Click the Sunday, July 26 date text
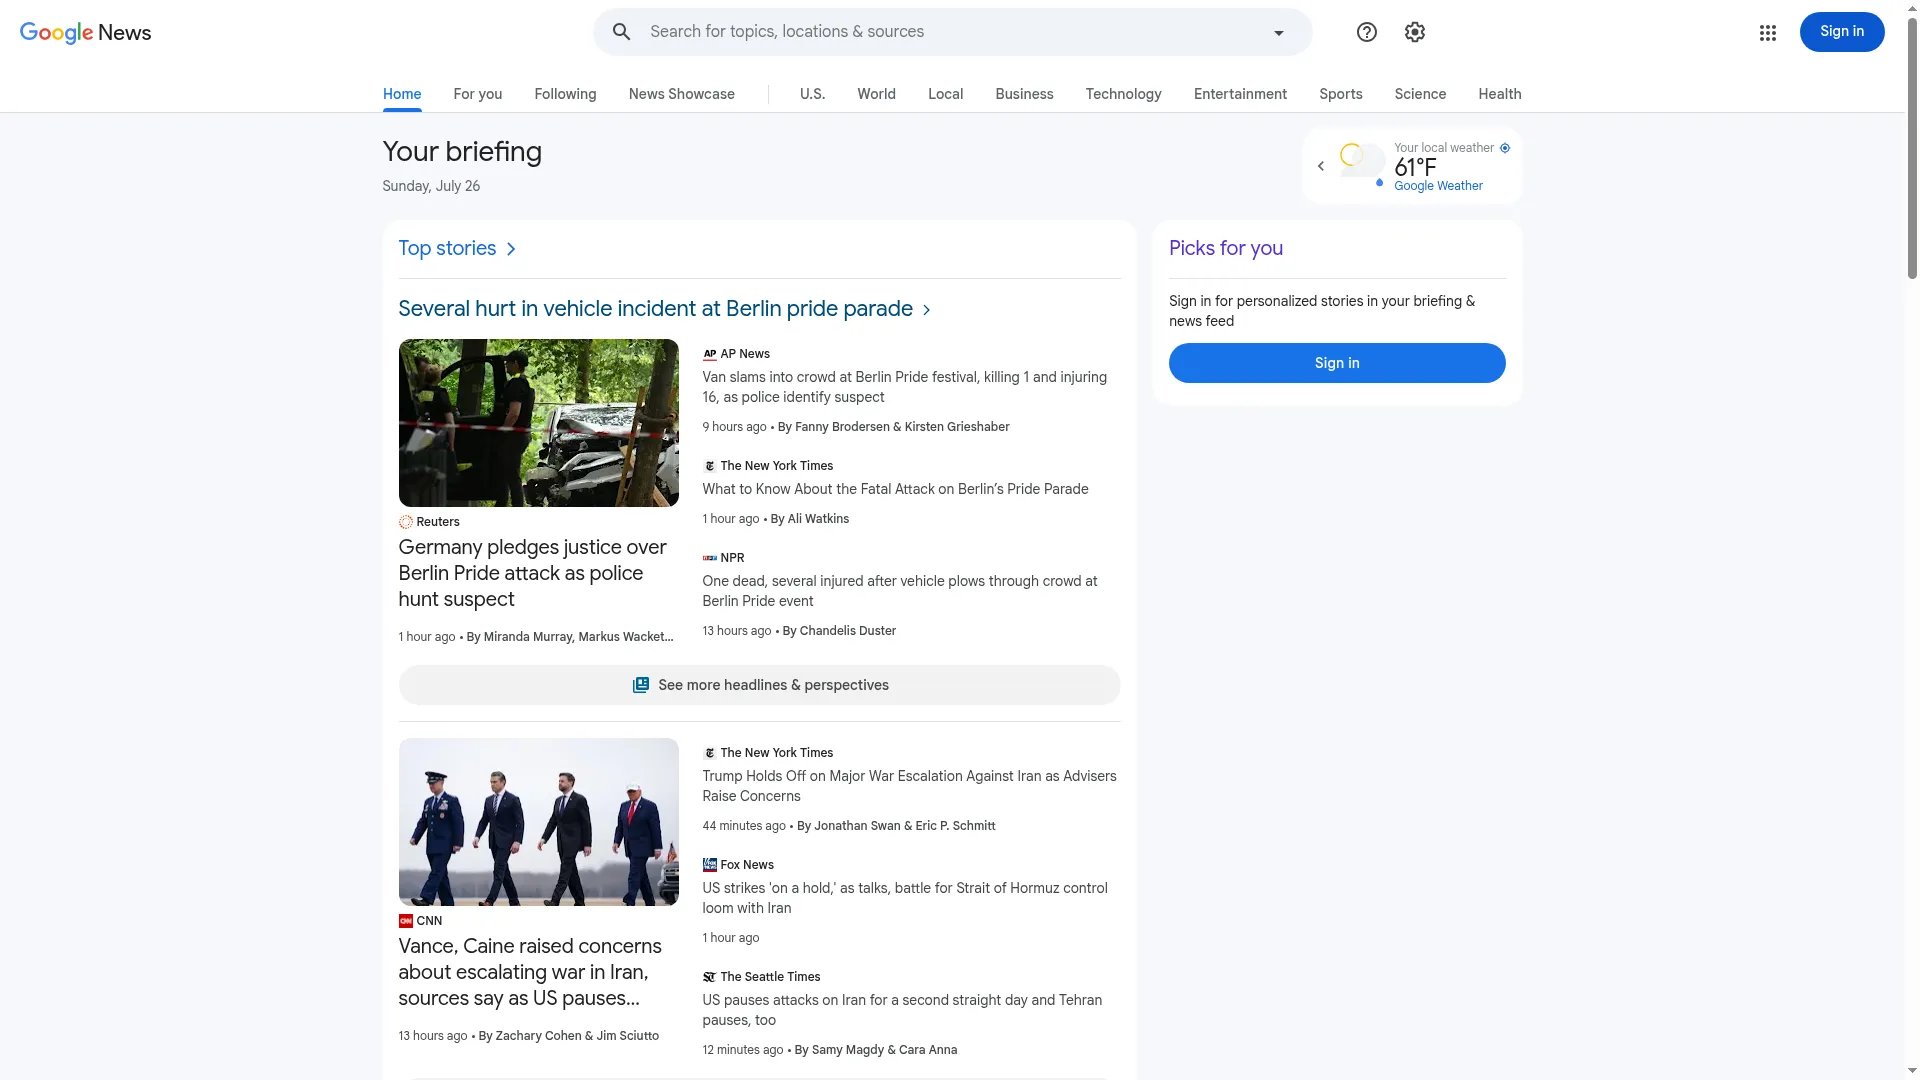Image resolution: width=1920 pixels, height=1080 pixels. 431,186
